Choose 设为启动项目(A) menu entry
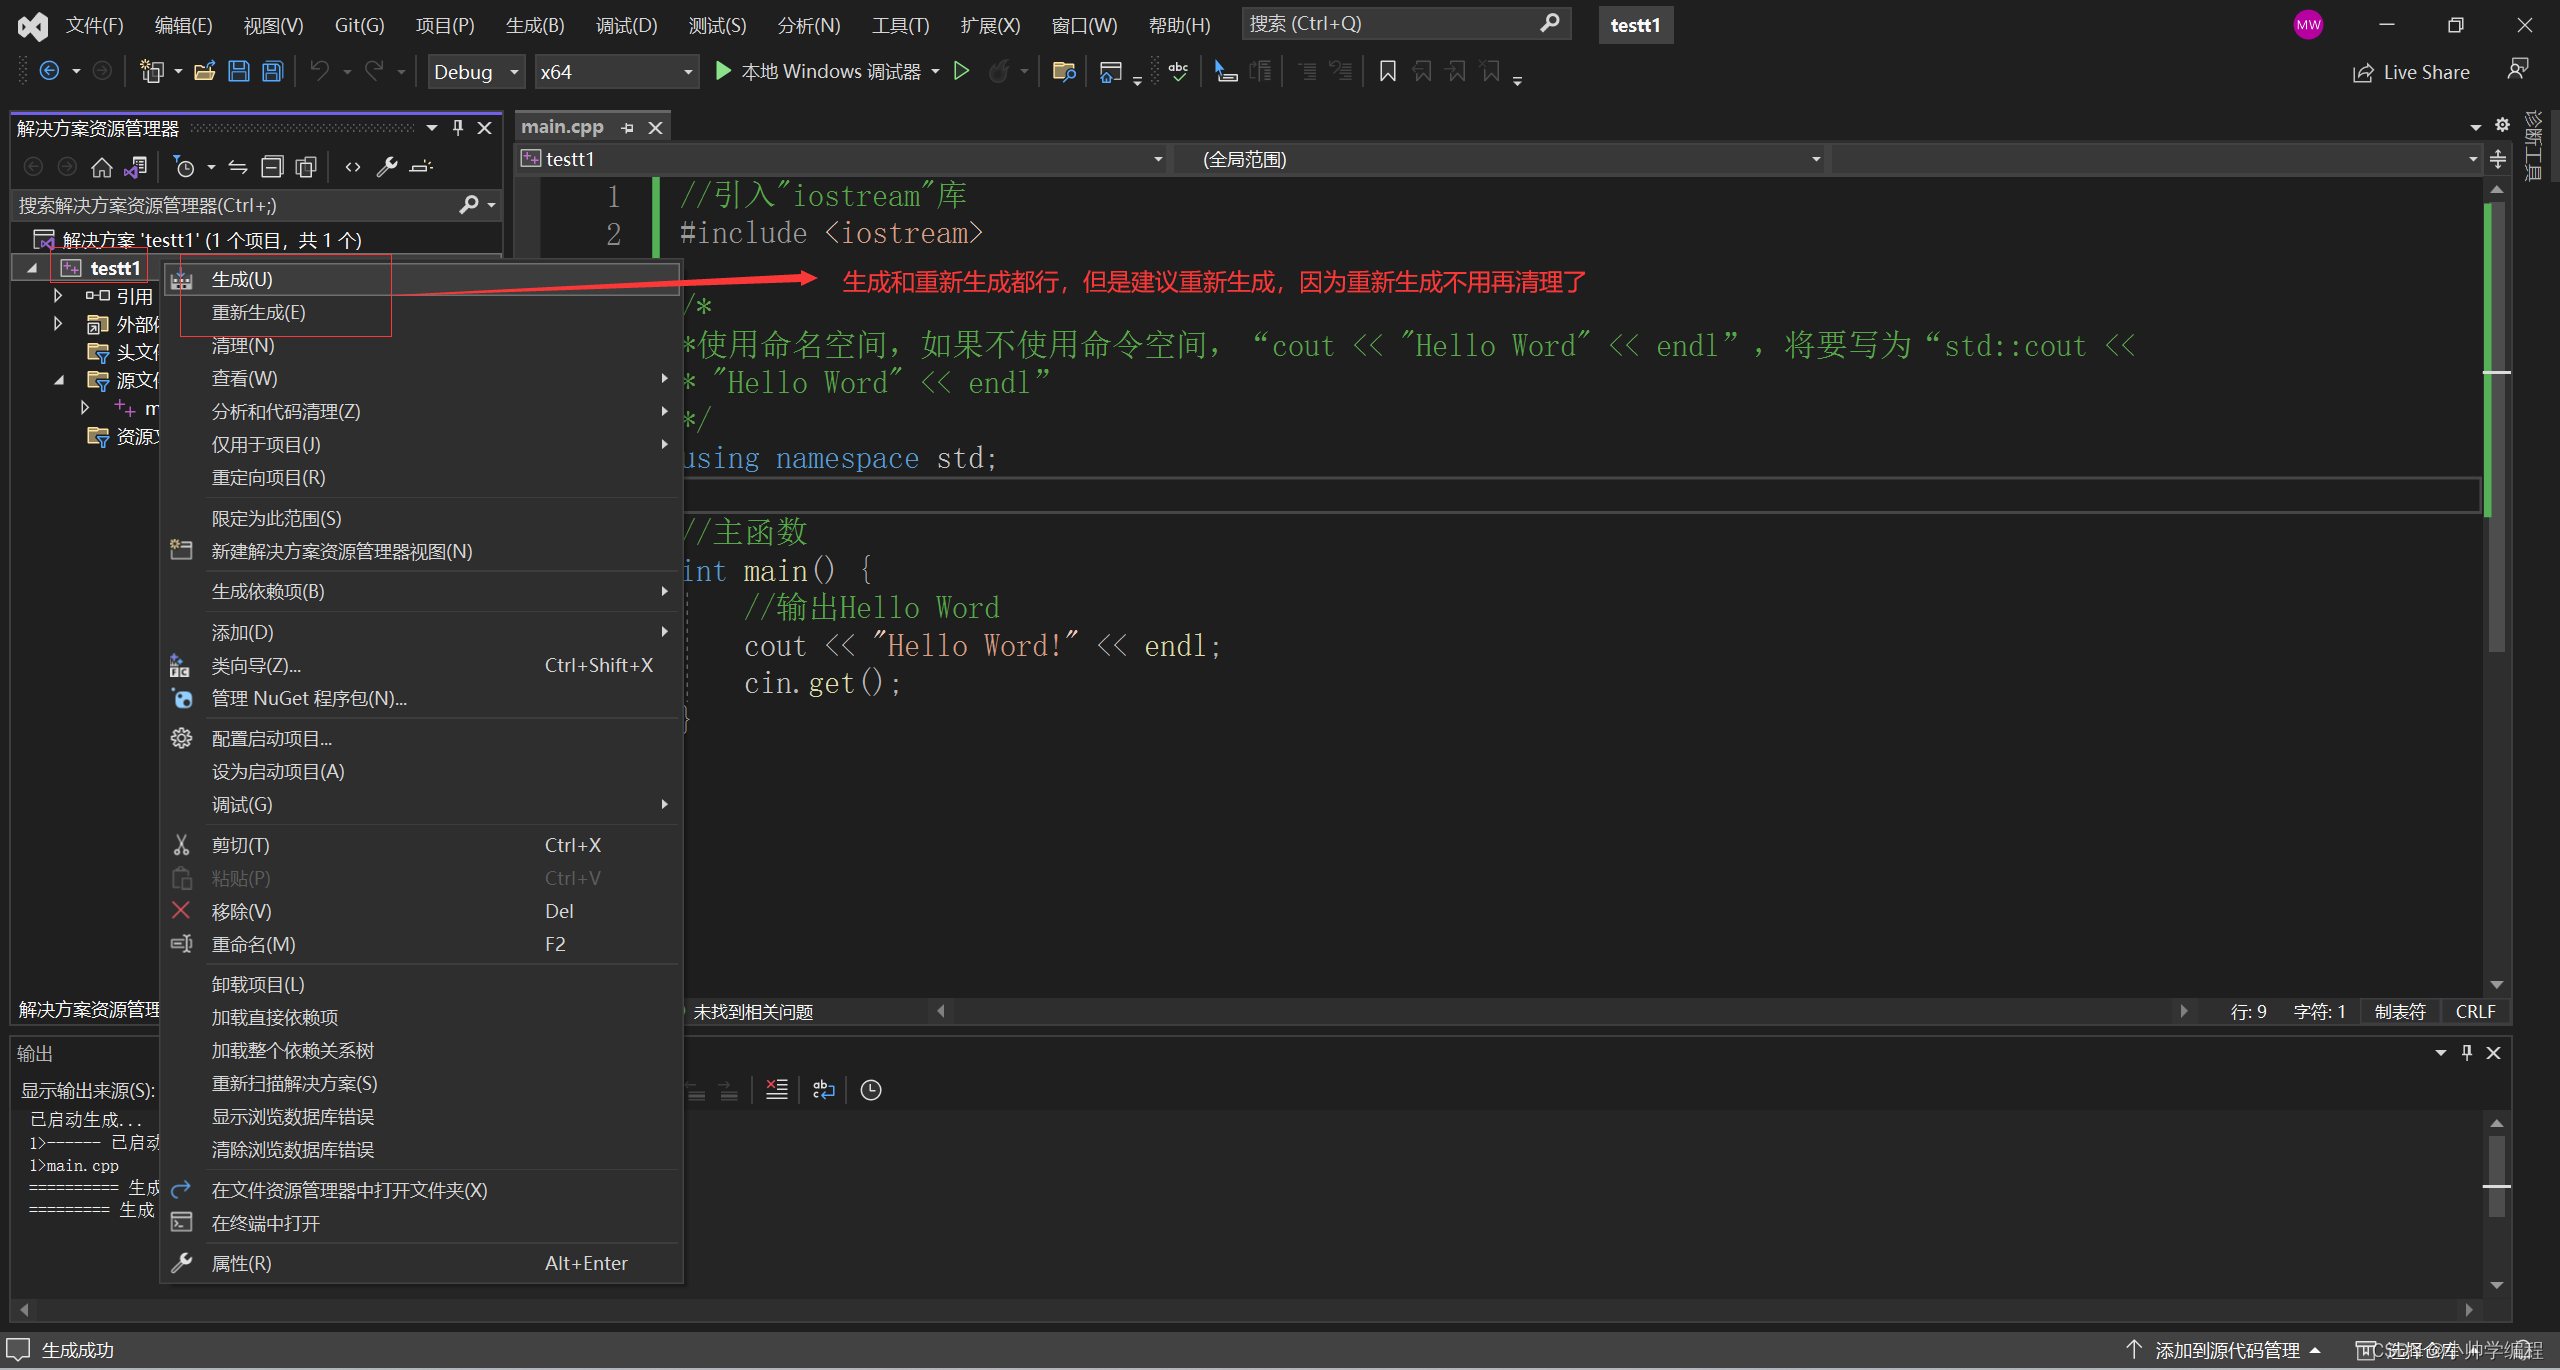 click(x=422, y=771)
